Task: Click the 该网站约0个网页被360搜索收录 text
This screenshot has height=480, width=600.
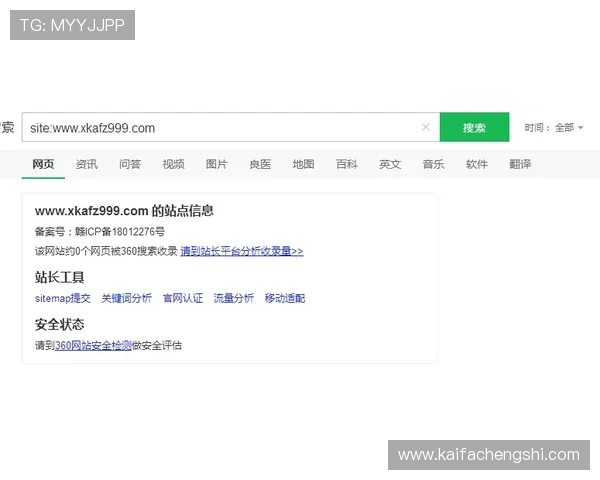Action: [x=106, y=251]
